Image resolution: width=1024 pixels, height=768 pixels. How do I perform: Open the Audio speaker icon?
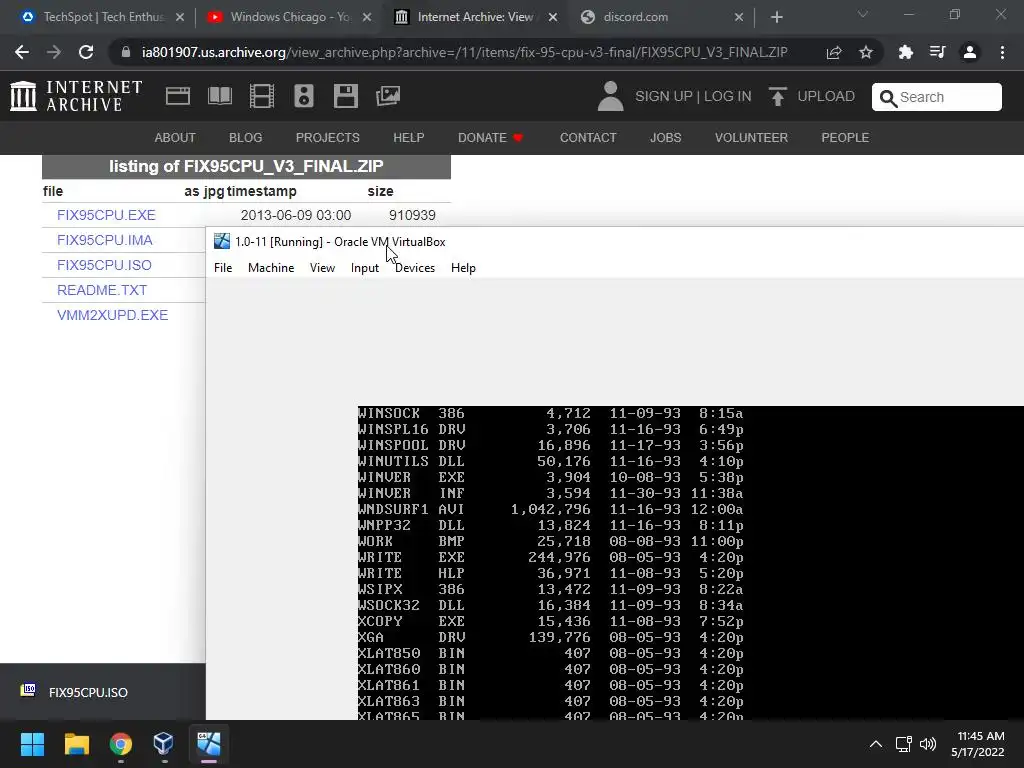tap(304, 96)
